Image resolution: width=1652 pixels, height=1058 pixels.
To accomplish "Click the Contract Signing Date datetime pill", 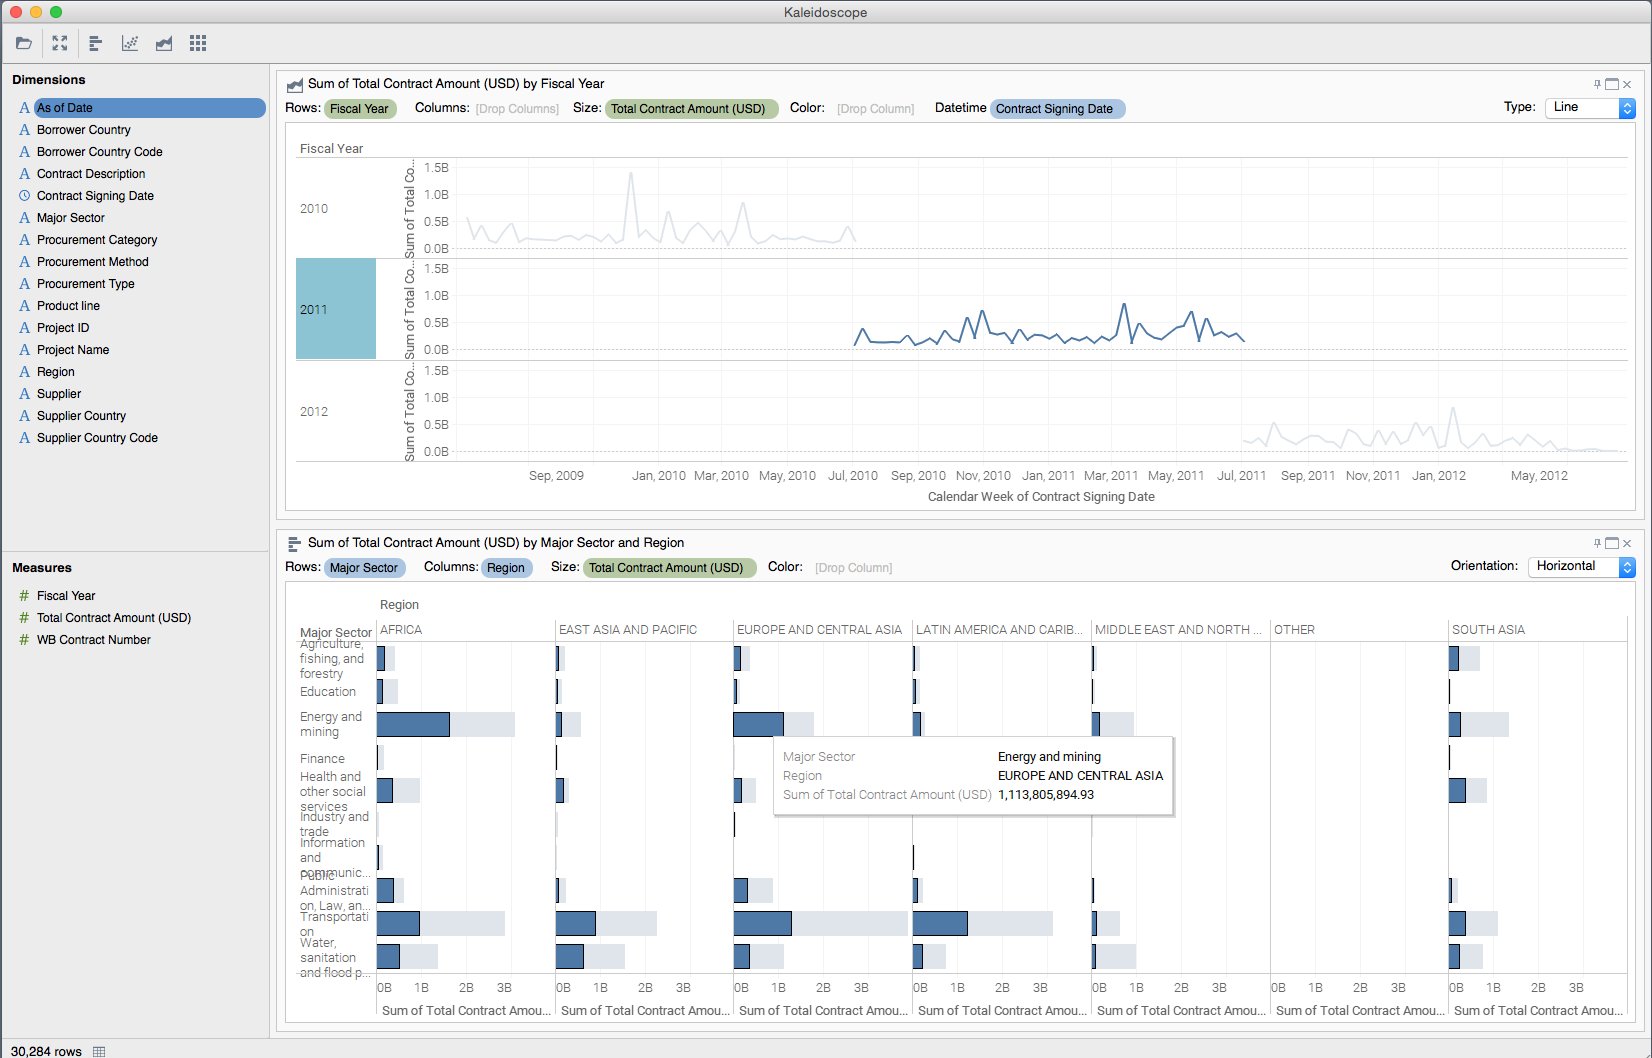I will 1057,109.
